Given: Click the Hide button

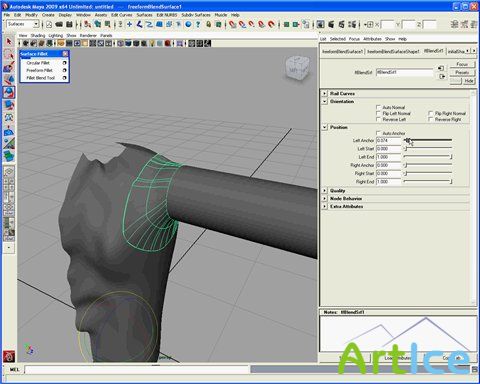Looking at the screenshot, I should pyautogui.click(x=469, y=81).
